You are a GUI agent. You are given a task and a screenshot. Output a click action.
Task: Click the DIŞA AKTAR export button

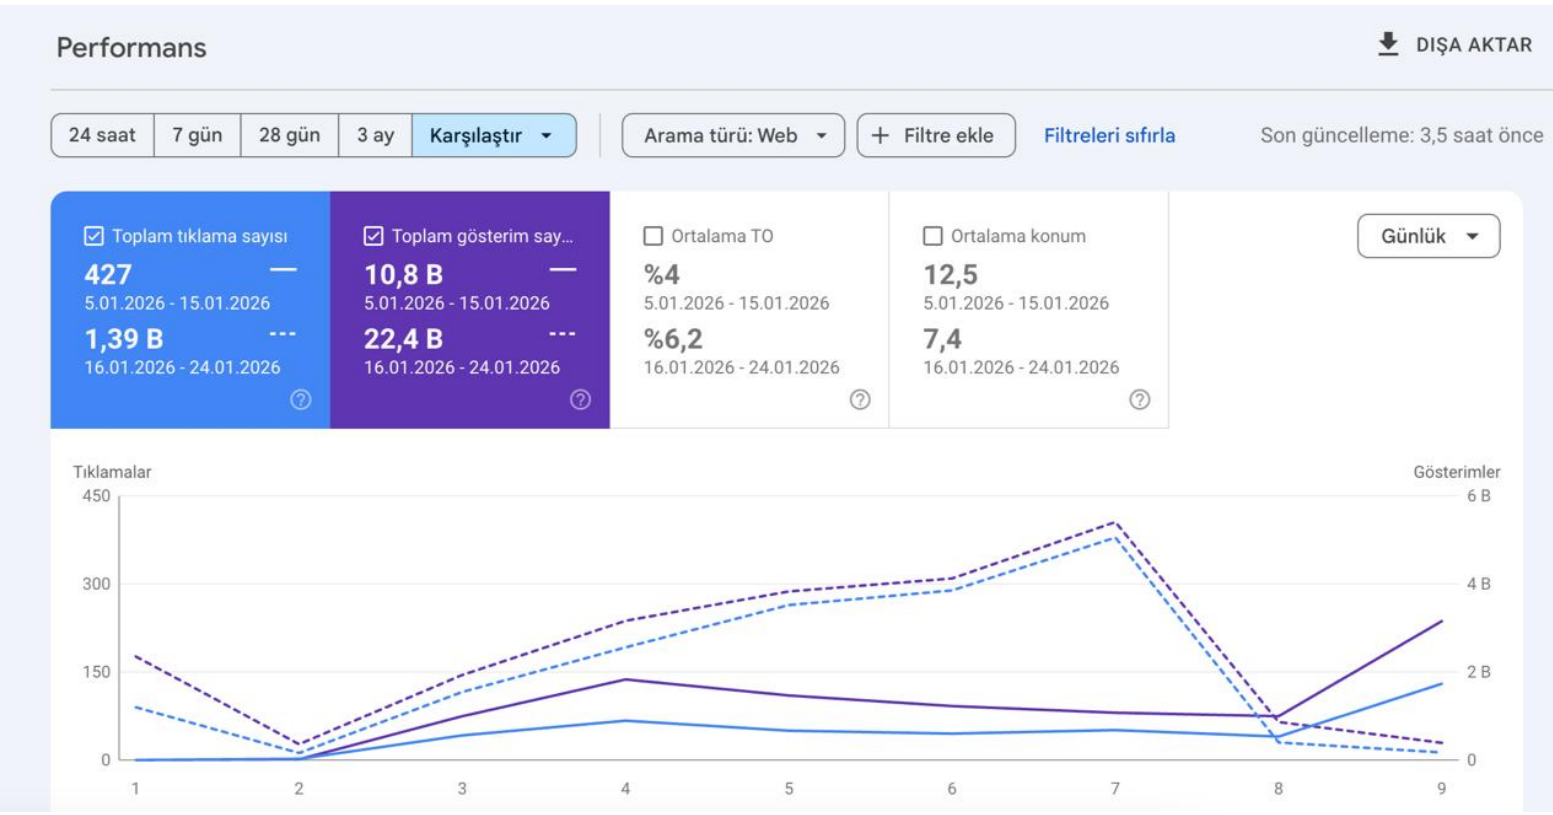click(x=1455, y=45)
